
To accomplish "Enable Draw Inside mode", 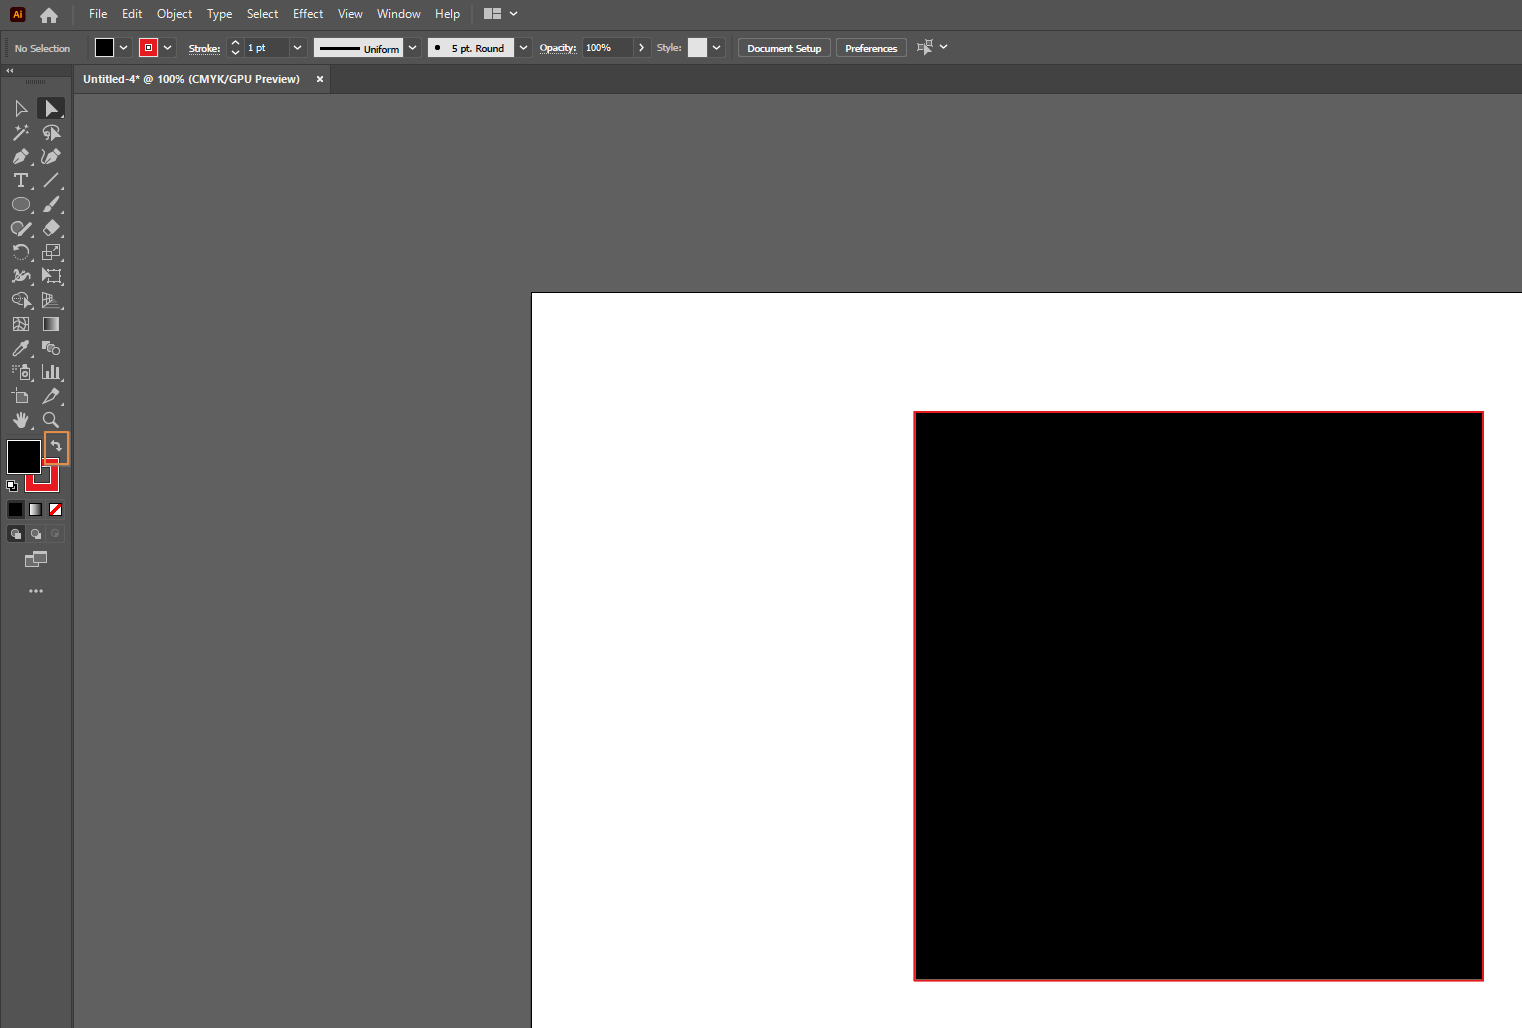I will coord(56,534).
